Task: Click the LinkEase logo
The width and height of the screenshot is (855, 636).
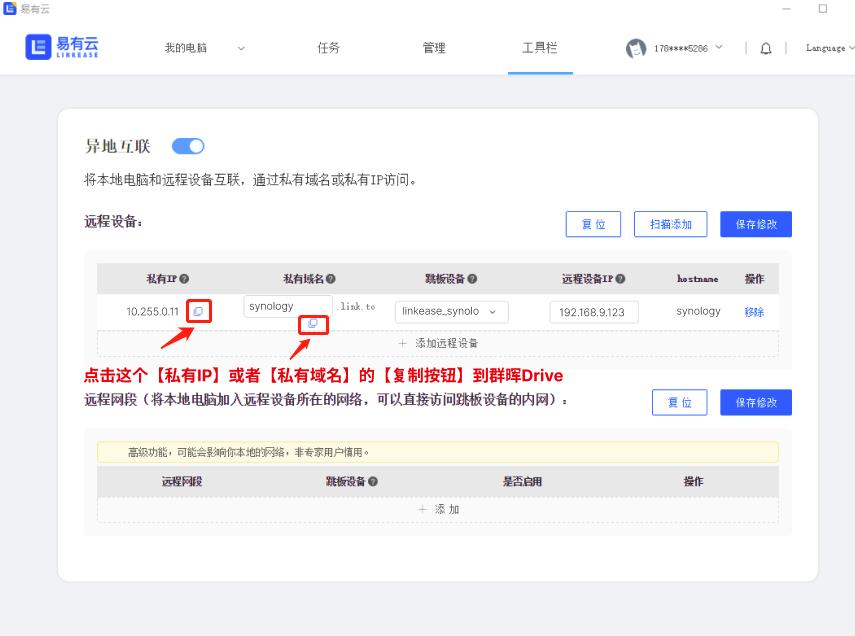Action: 62,47
